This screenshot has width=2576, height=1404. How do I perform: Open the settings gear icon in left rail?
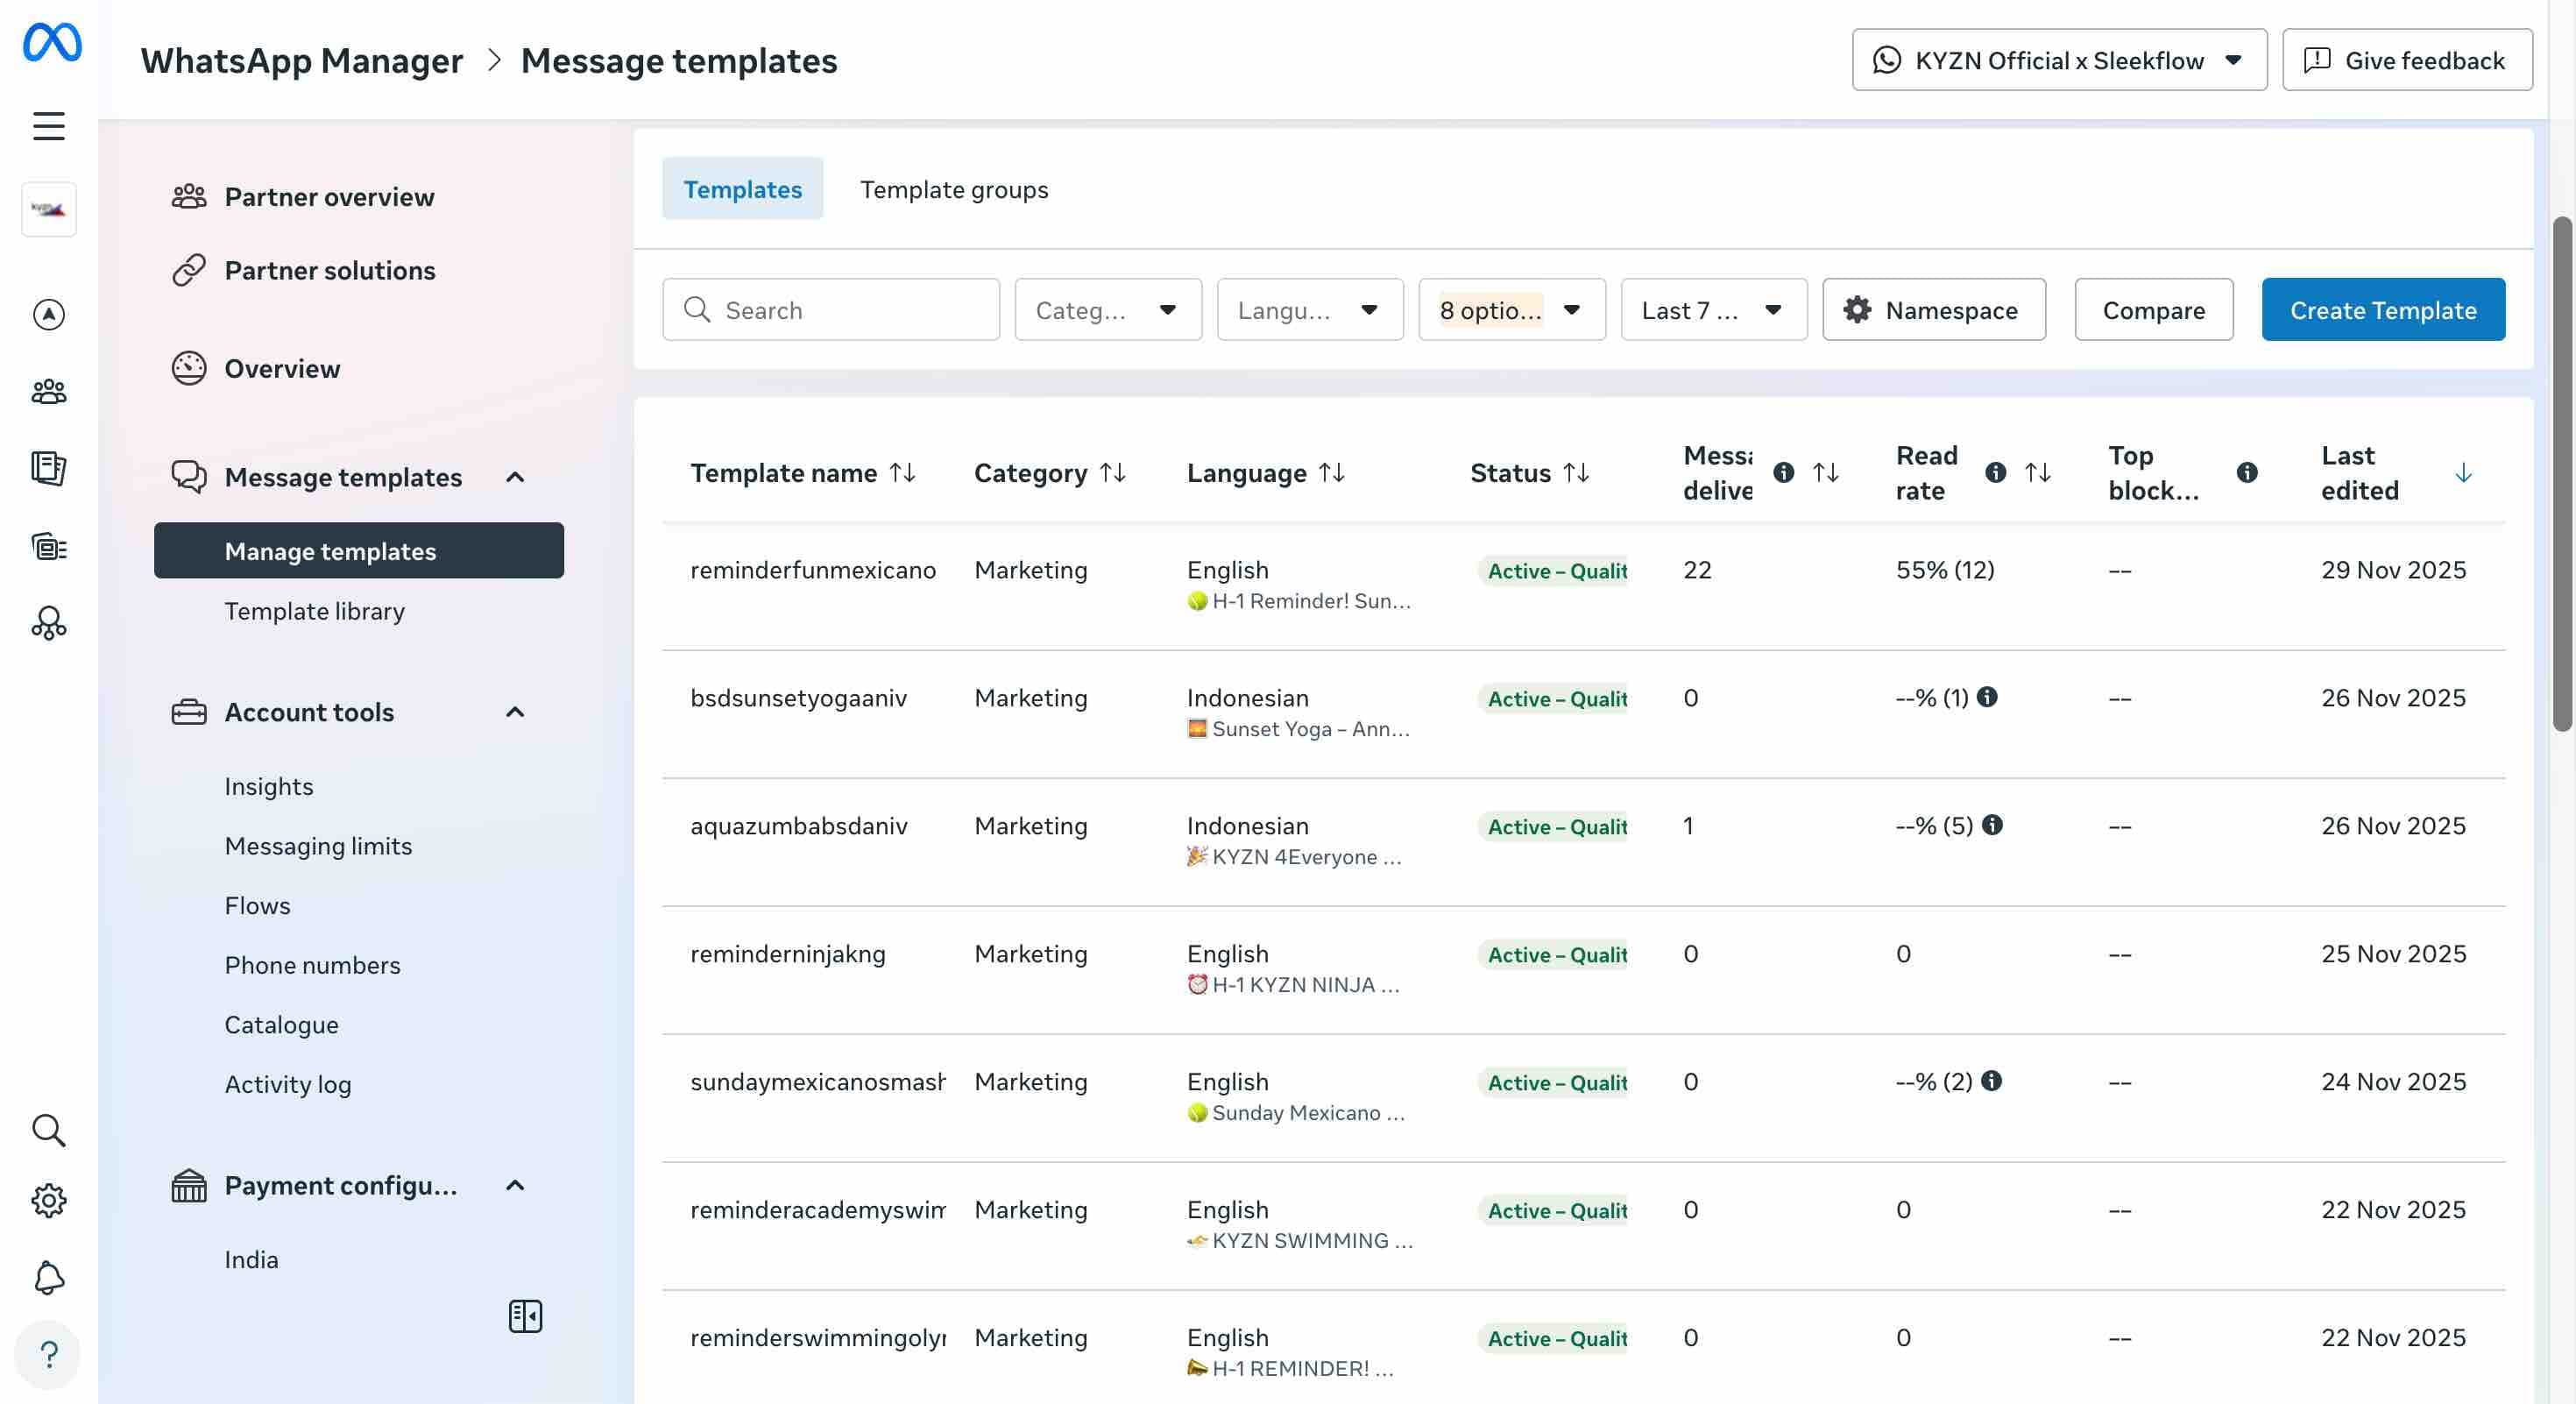(x=49, y=1200)
